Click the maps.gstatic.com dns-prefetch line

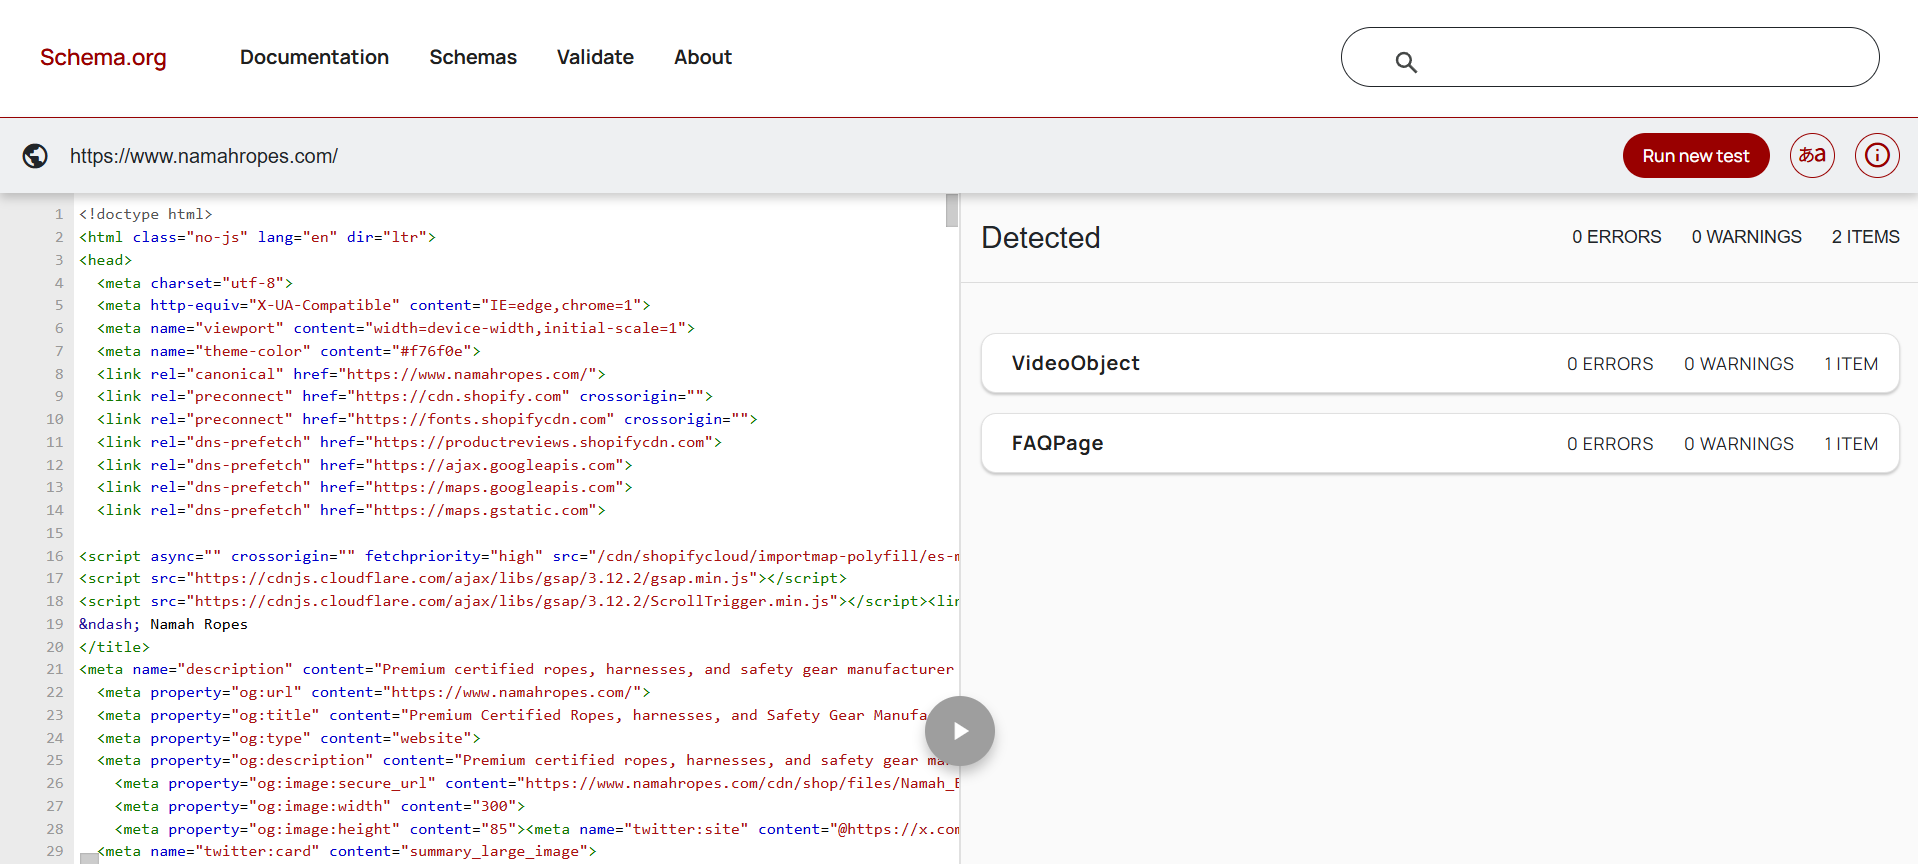pyautogui.click(x=351, y=510)
